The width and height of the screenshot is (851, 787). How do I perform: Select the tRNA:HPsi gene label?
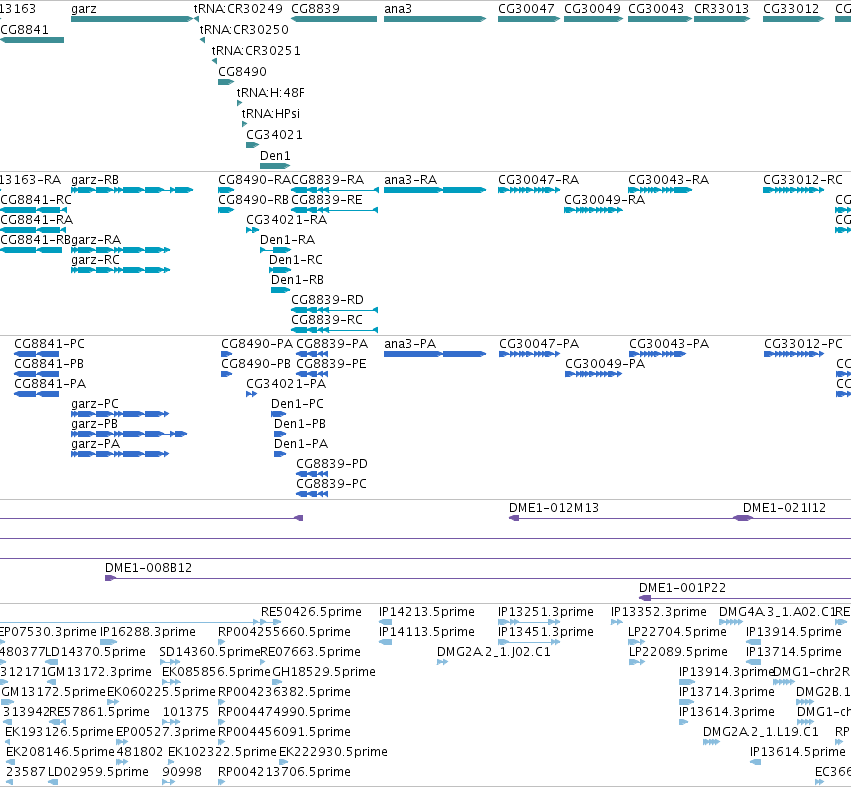tap(271, 113)
